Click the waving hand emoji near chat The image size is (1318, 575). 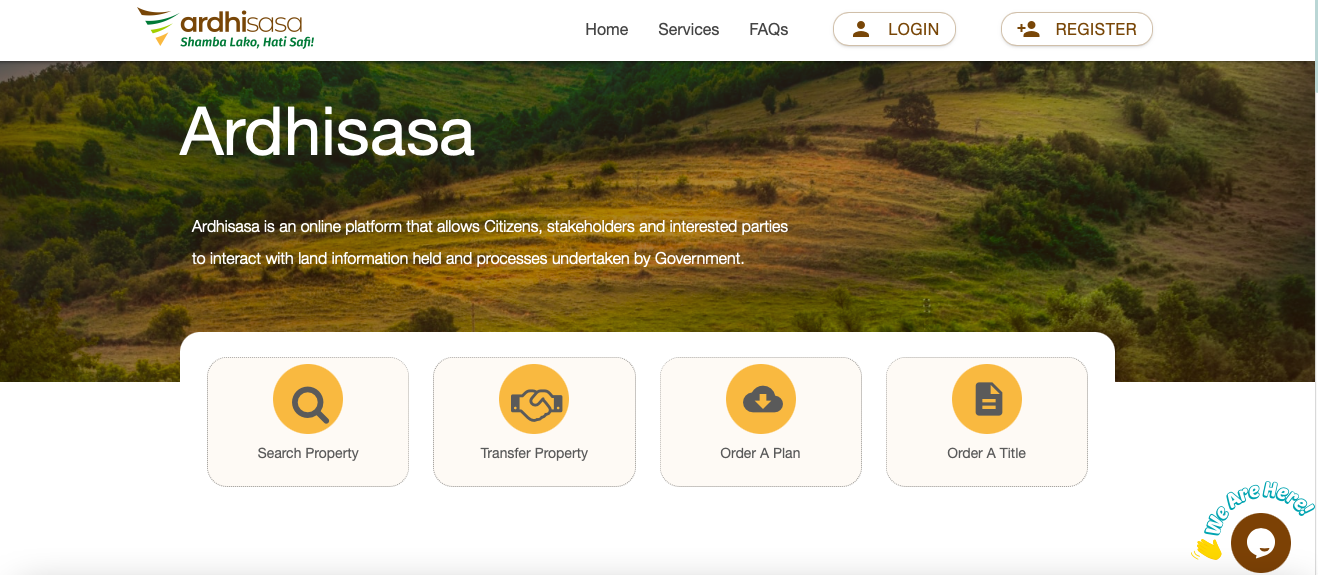pos(1207,547)
